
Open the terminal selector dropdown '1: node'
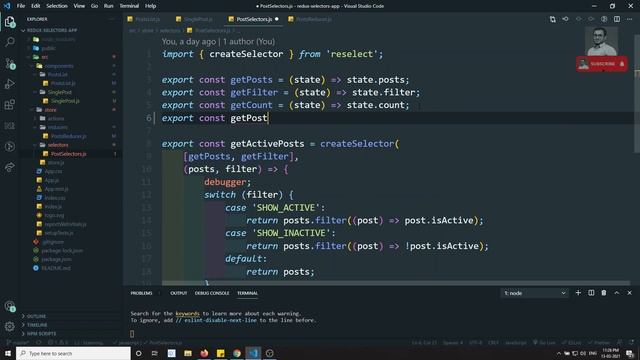coord(534,293)
